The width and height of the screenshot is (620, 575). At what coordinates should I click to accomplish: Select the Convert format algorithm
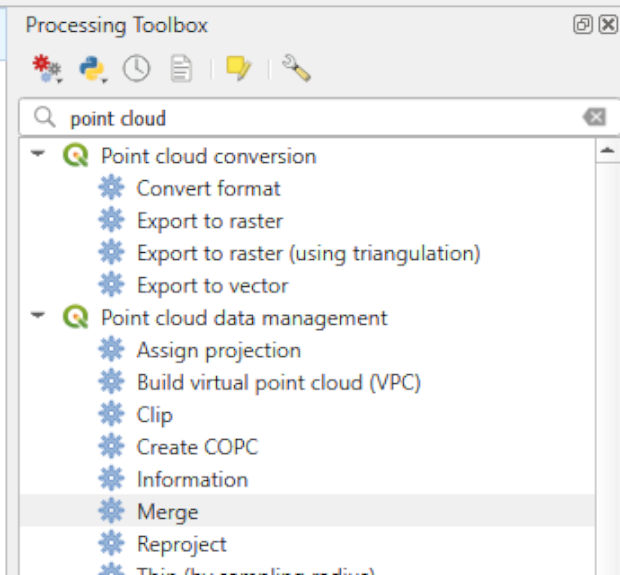point(208,188)
